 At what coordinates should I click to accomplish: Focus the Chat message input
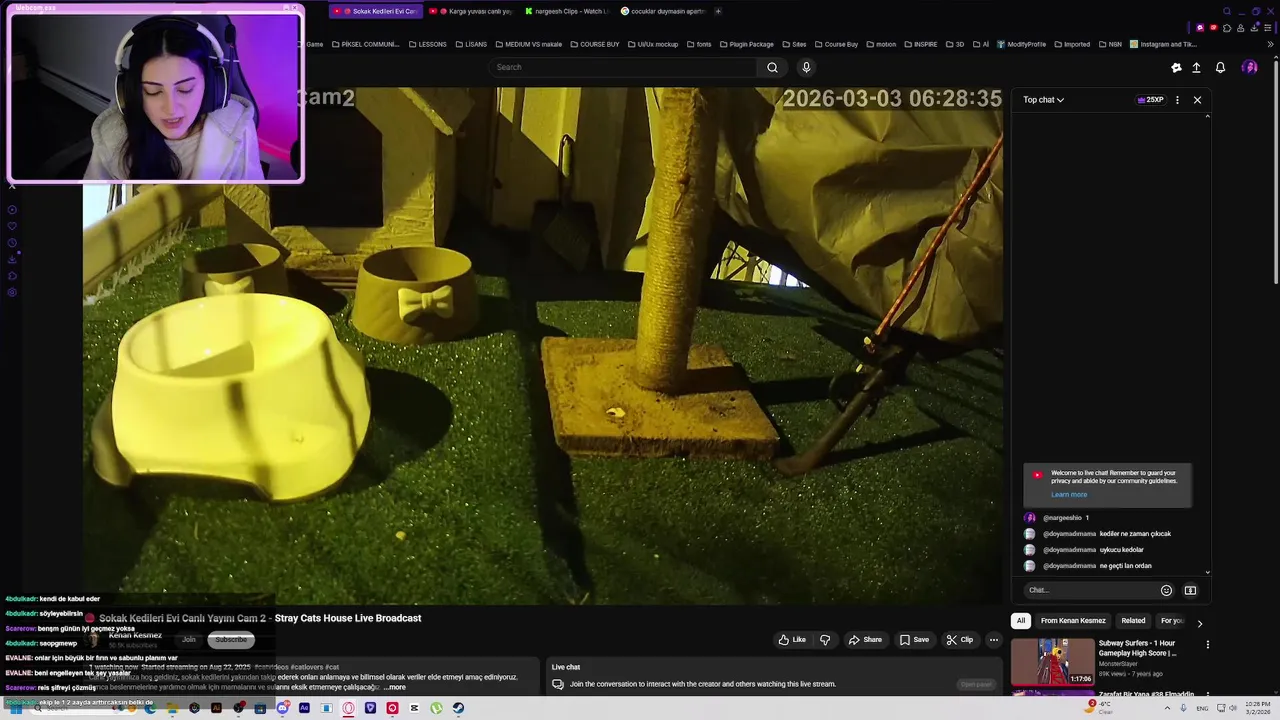pos(1088,590)
